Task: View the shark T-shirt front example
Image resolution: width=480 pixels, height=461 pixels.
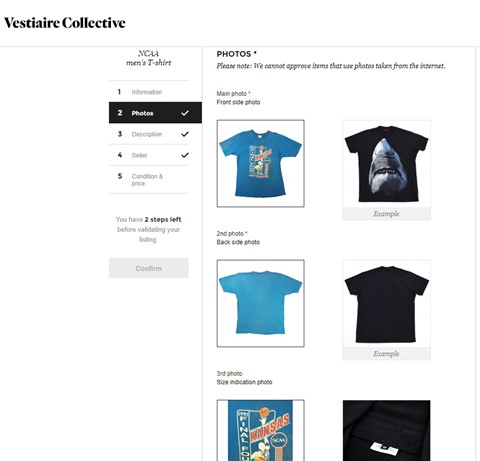Action: pos(387,164)
